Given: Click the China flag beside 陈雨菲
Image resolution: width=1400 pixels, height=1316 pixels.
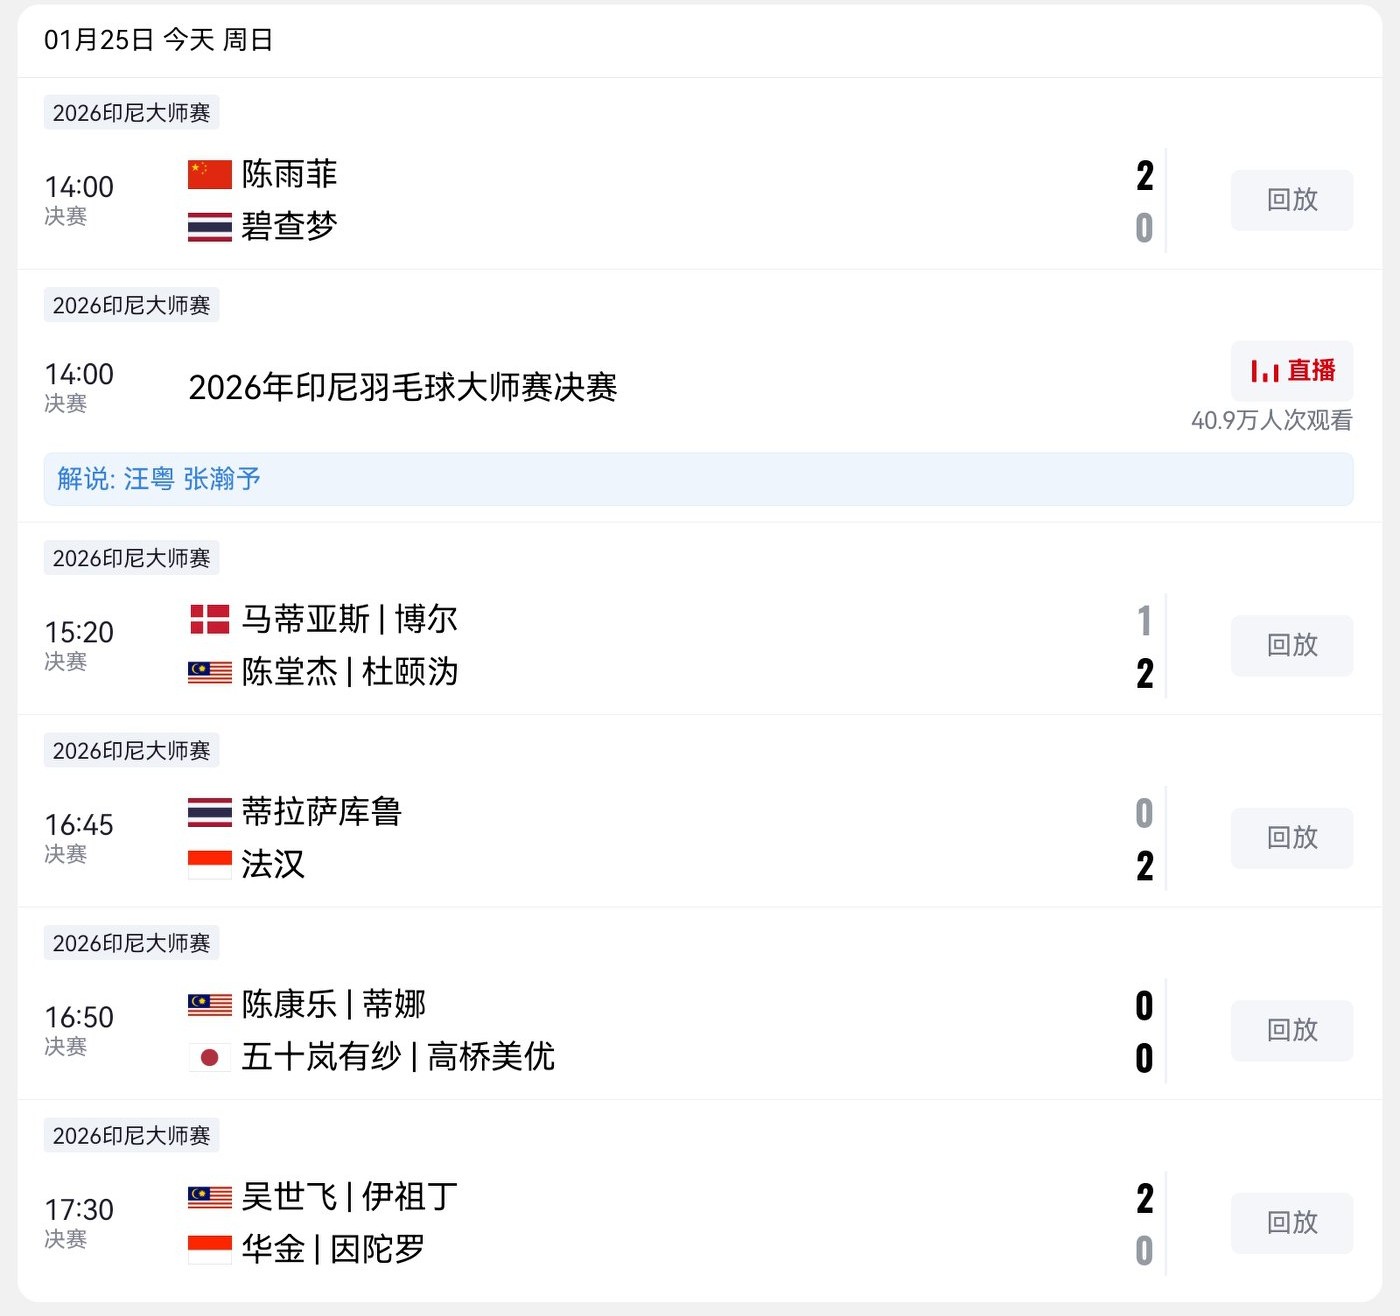Looking at the screenshot, I should coord(210,174).
